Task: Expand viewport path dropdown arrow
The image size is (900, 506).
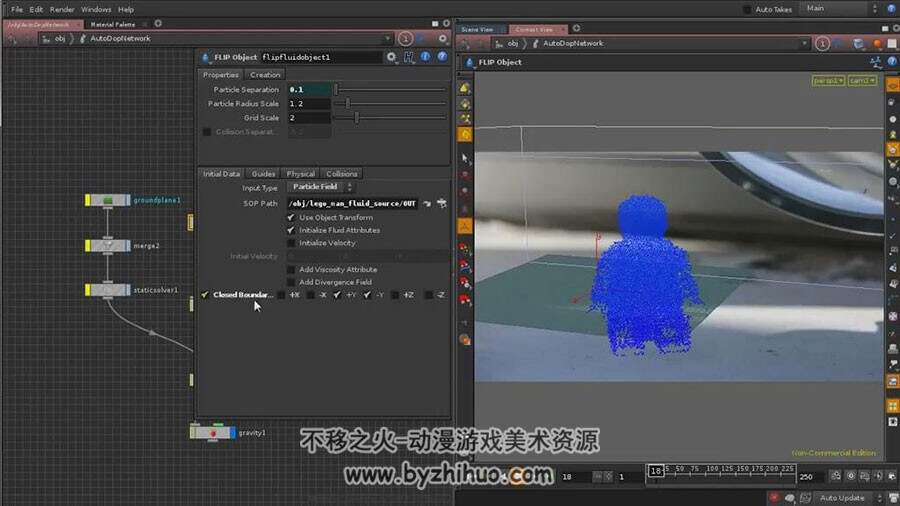Action: [804, 44]
